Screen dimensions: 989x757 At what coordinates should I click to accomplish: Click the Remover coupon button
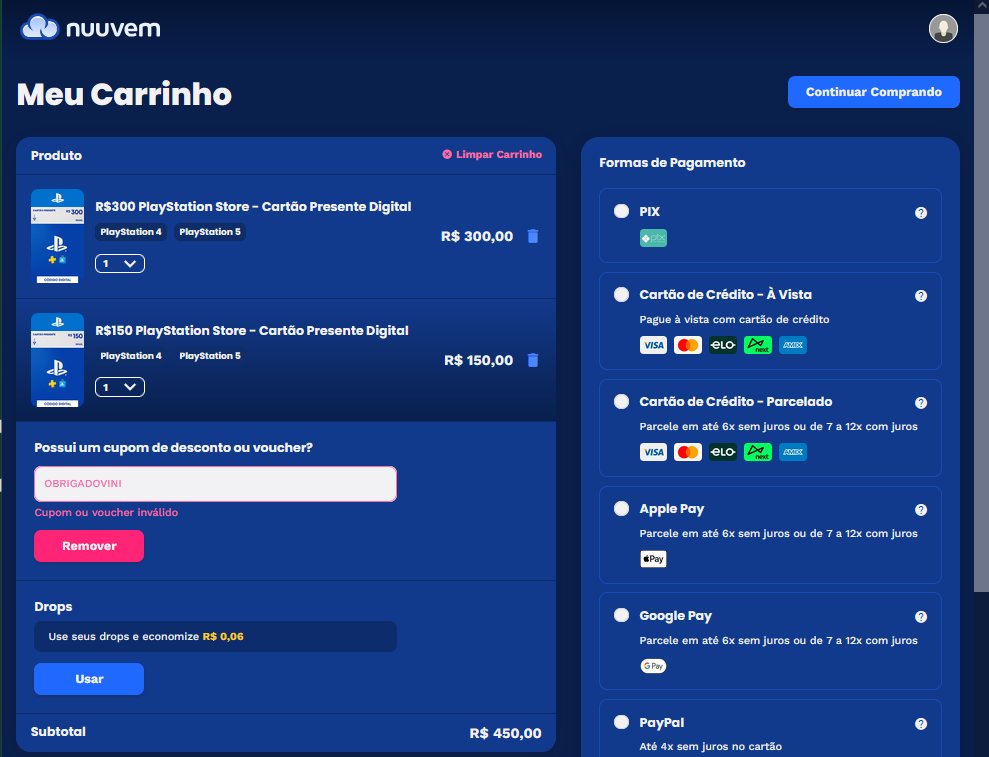tap(89, 546)
